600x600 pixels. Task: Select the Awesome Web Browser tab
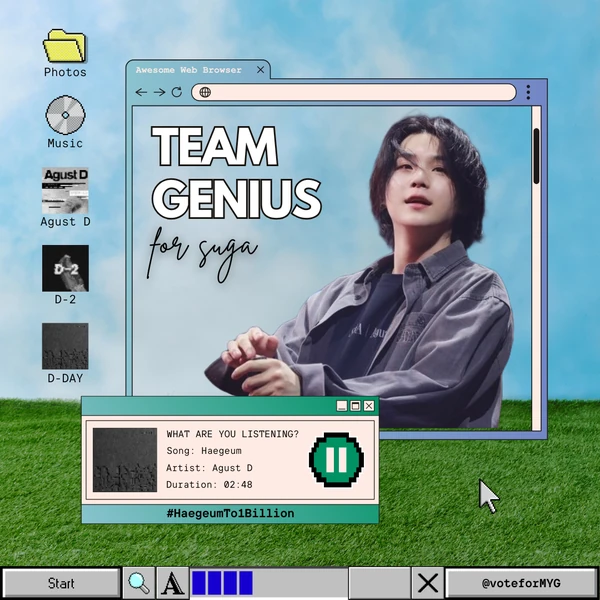coord(190,70)
